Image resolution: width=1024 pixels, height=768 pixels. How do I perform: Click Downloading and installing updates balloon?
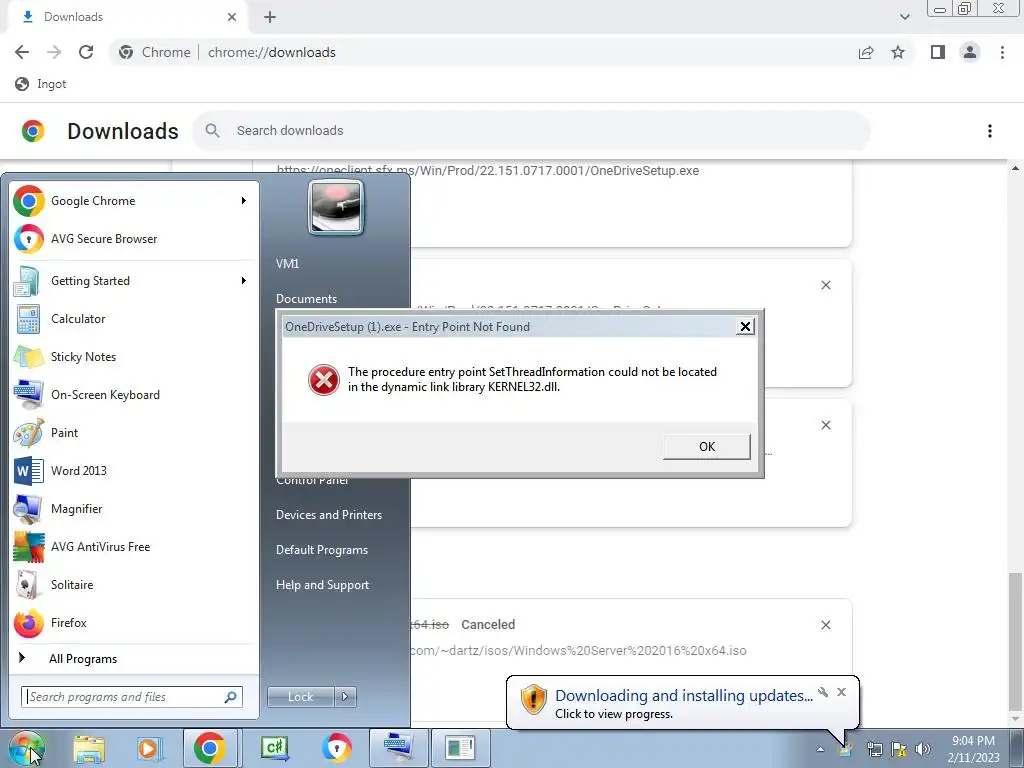click(683, 703)
